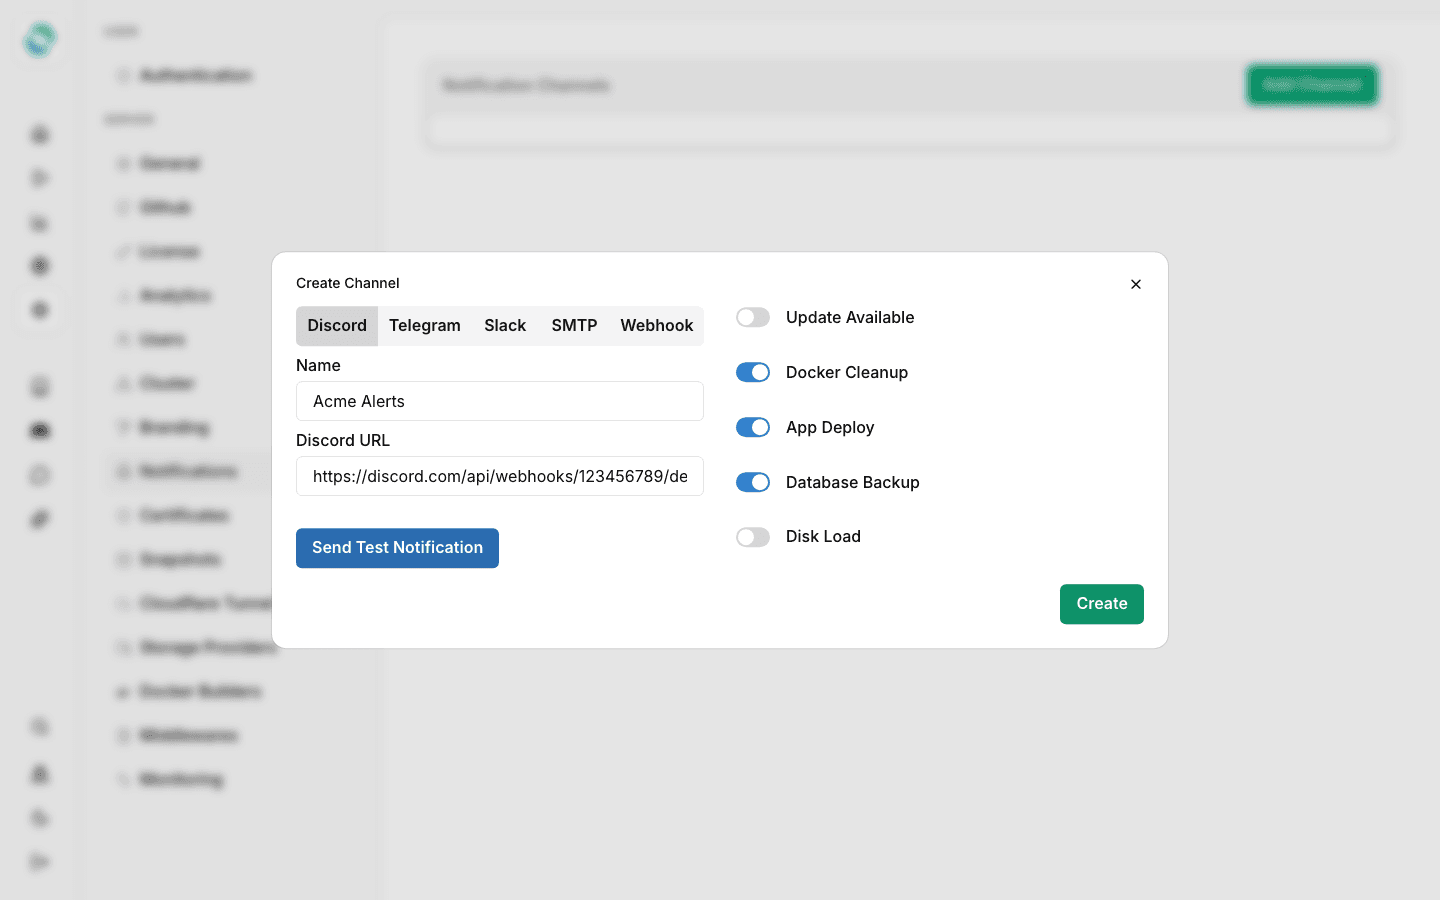Switch to the Slack tab
The height and width of the screenshot is (900, 1440).
click(x=505, y=326)
